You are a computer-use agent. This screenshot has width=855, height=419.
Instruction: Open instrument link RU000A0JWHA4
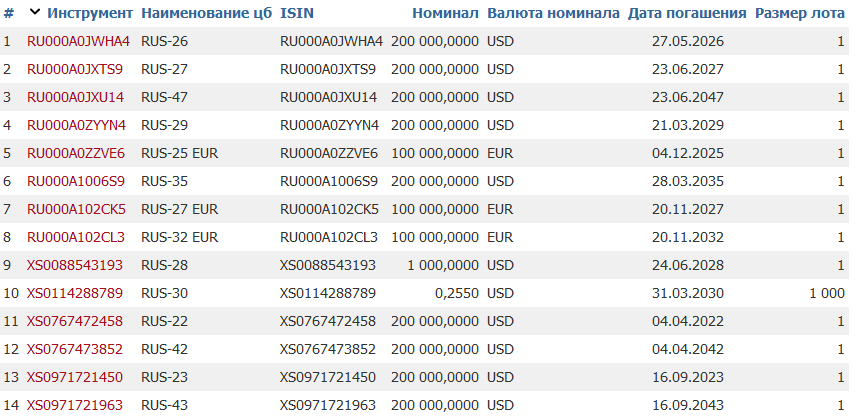pos(78,41)
